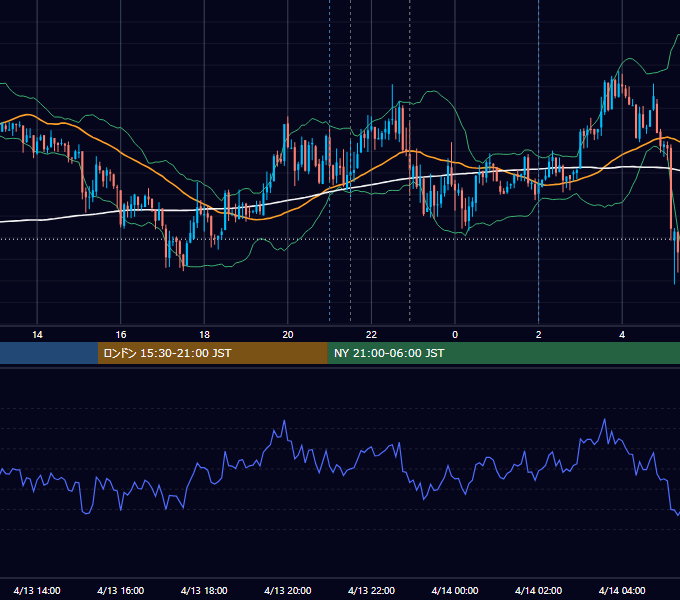Click the hour label 4 on price chart axis

tap(622, 335)
